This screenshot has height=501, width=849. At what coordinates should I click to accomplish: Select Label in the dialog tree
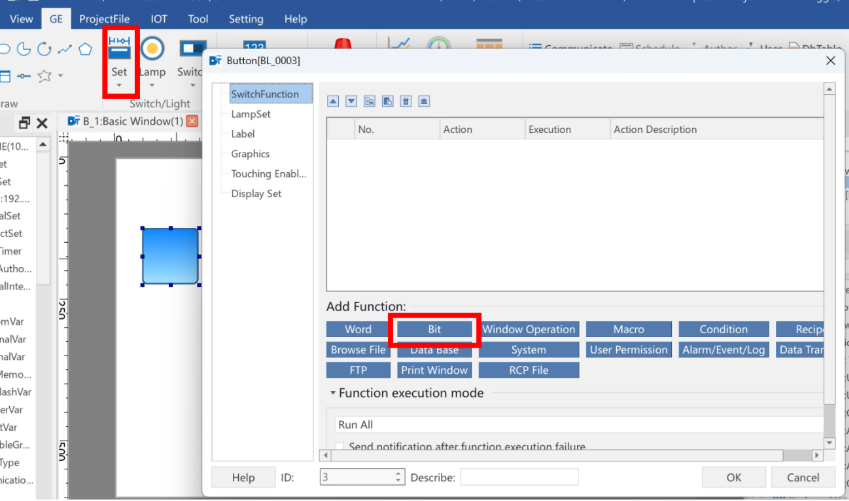pyautogui.click(x=243, y=134)
